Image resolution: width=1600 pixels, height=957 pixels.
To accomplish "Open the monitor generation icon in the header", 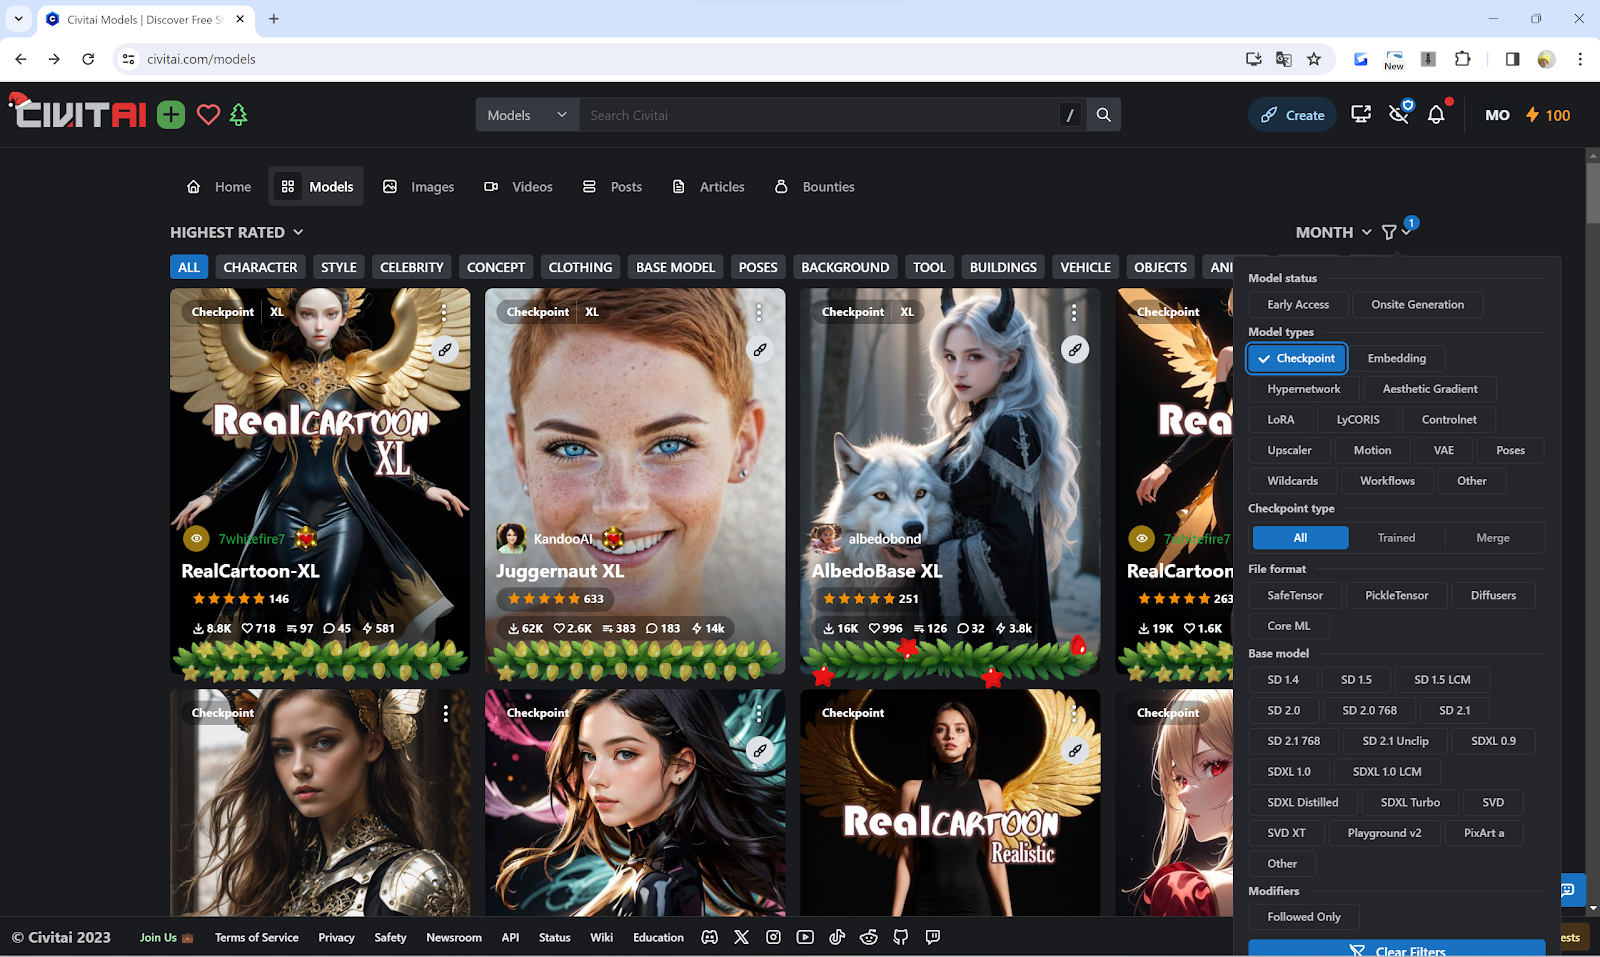I will (x=1361, y=115).
